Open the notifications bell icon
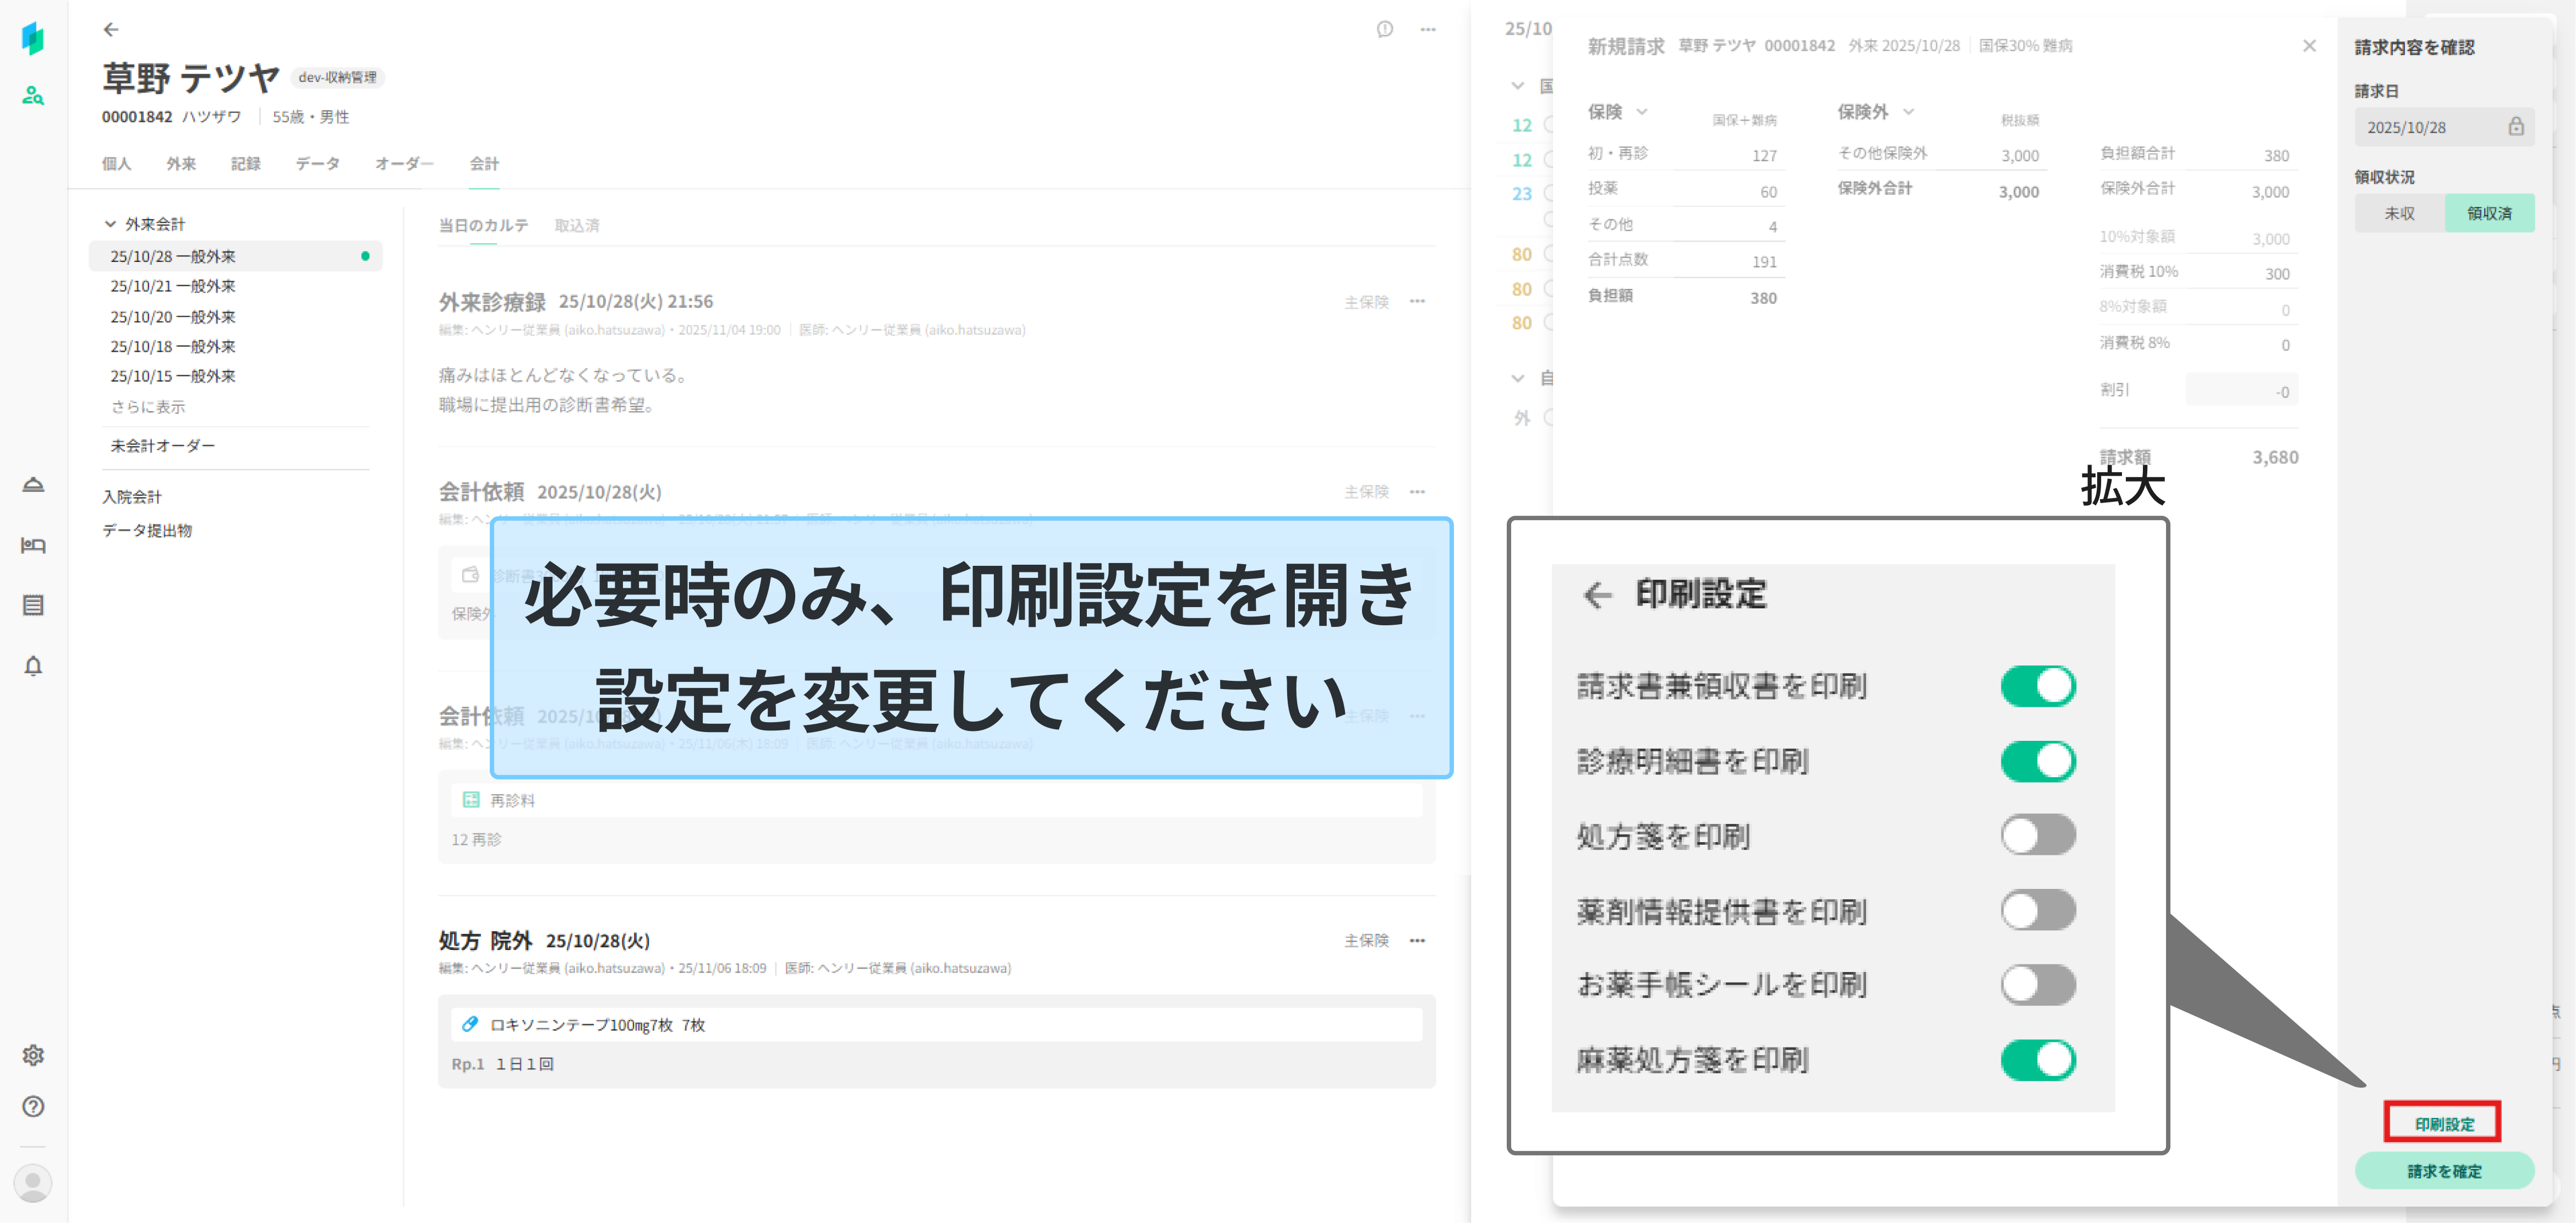Viewport: 2576px width, 1223px height. pos(33,666)
